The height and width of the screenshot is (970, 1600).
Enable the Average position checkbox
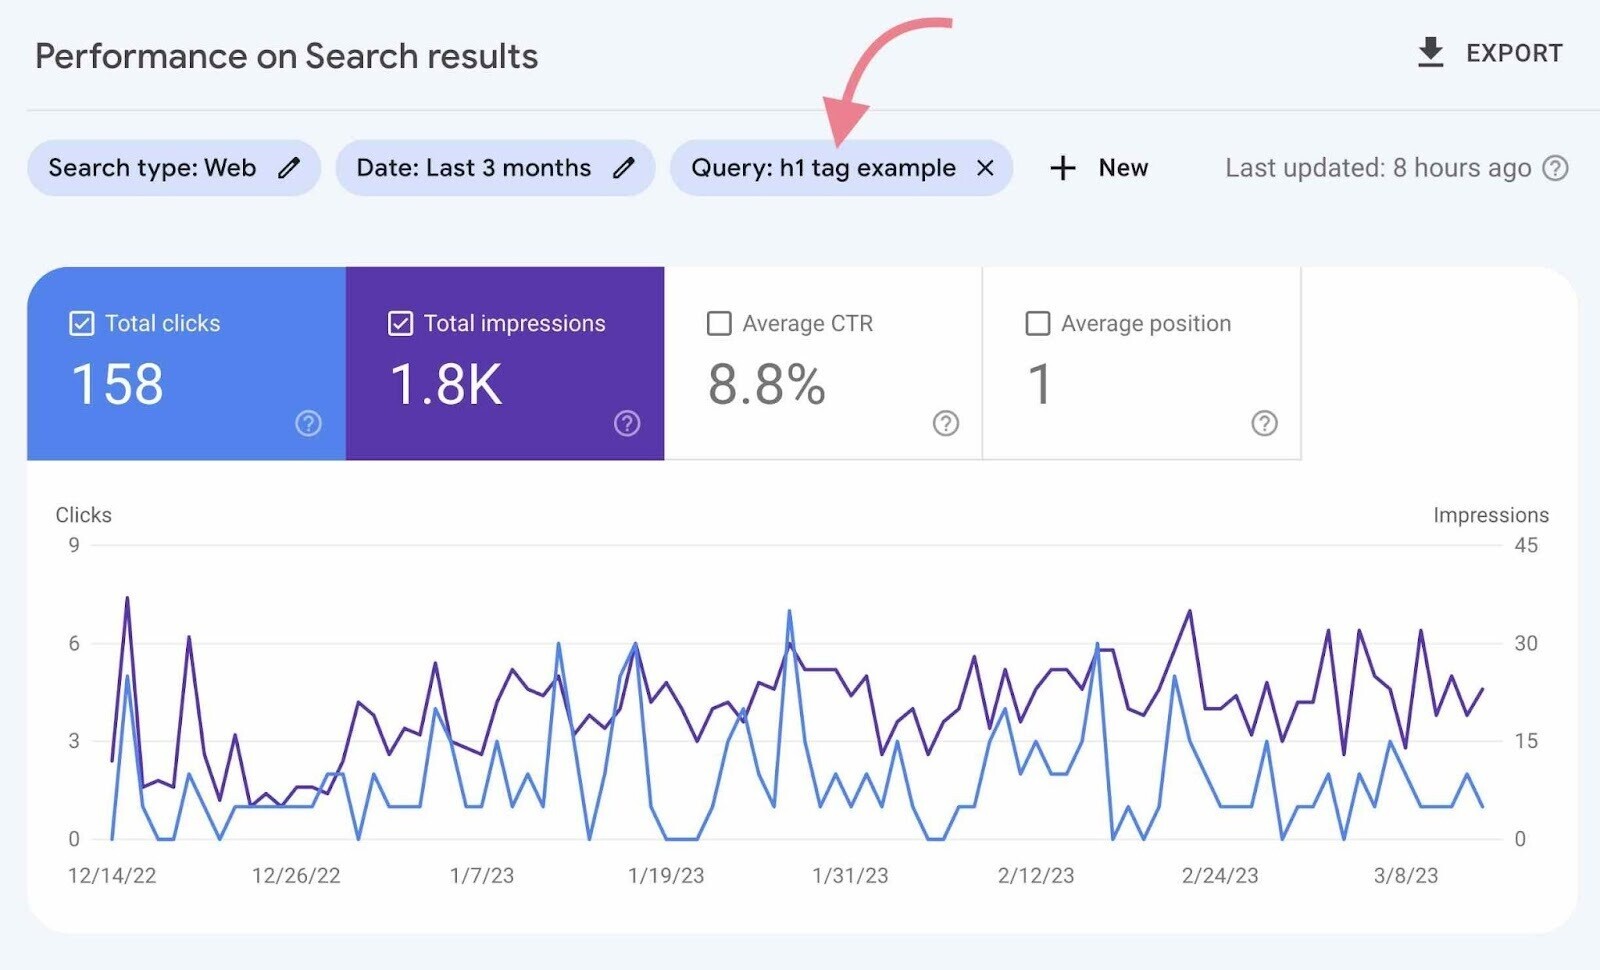tap(1037, 323)
